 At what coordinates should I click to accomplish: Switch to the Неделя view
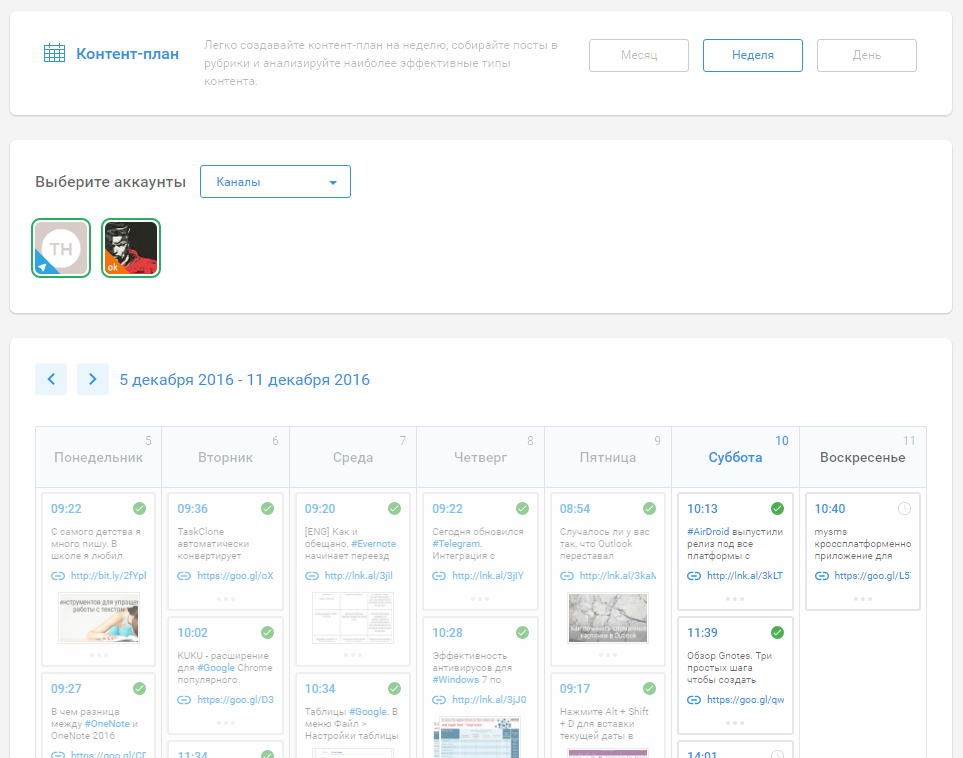752,55
